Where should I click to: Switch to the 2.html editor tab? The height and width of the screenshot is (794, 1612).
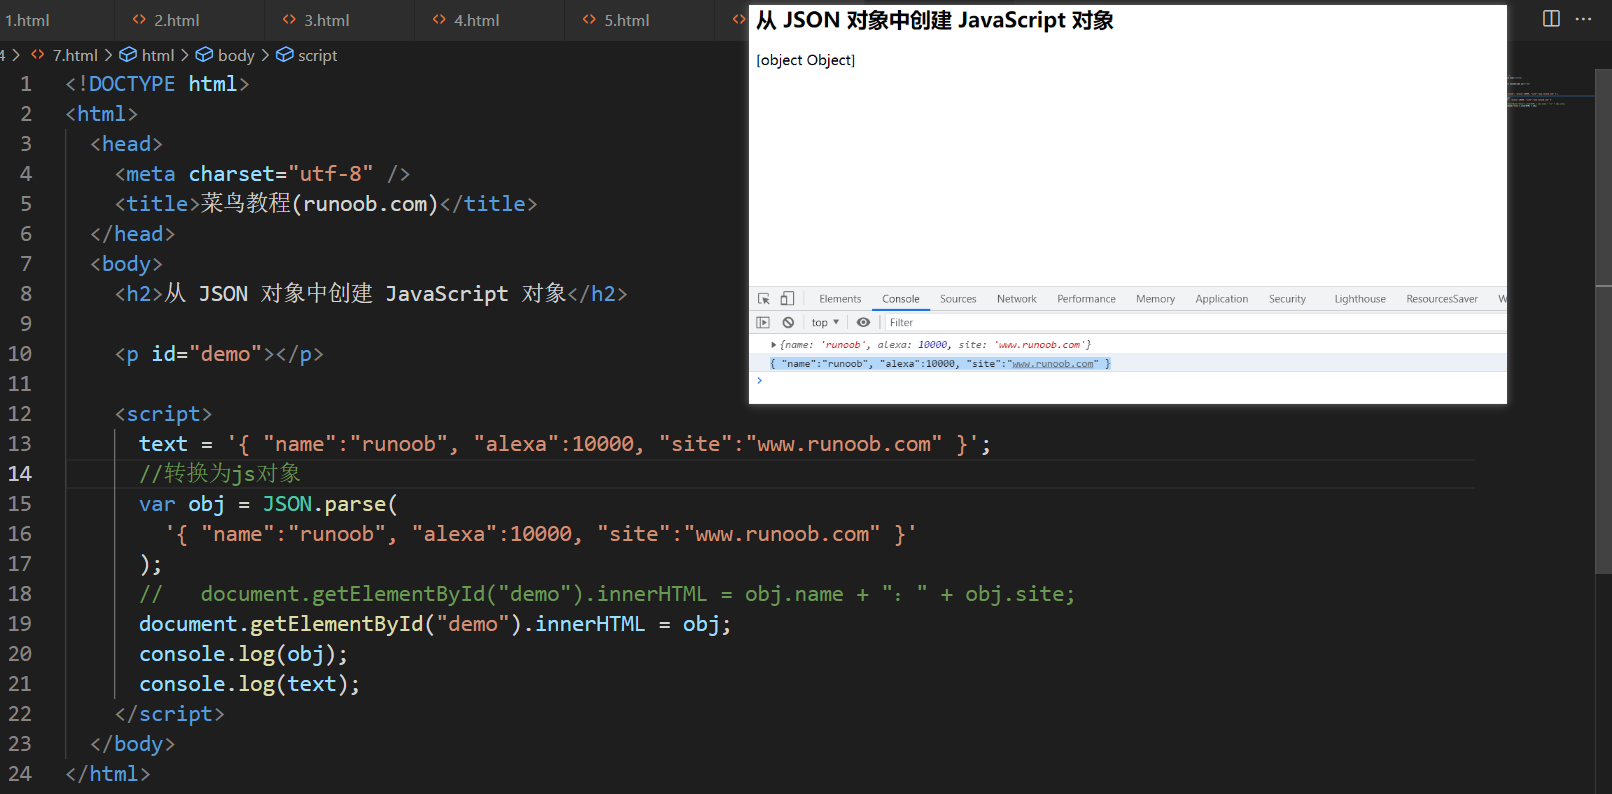click(x=177, y=20)
